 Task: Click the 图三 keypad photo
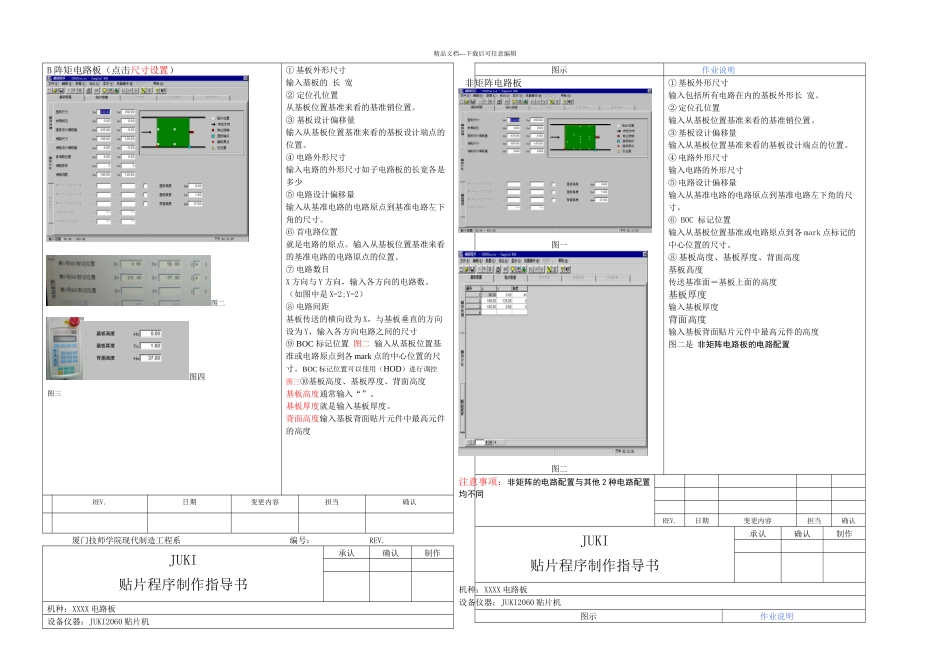point(65,348)
